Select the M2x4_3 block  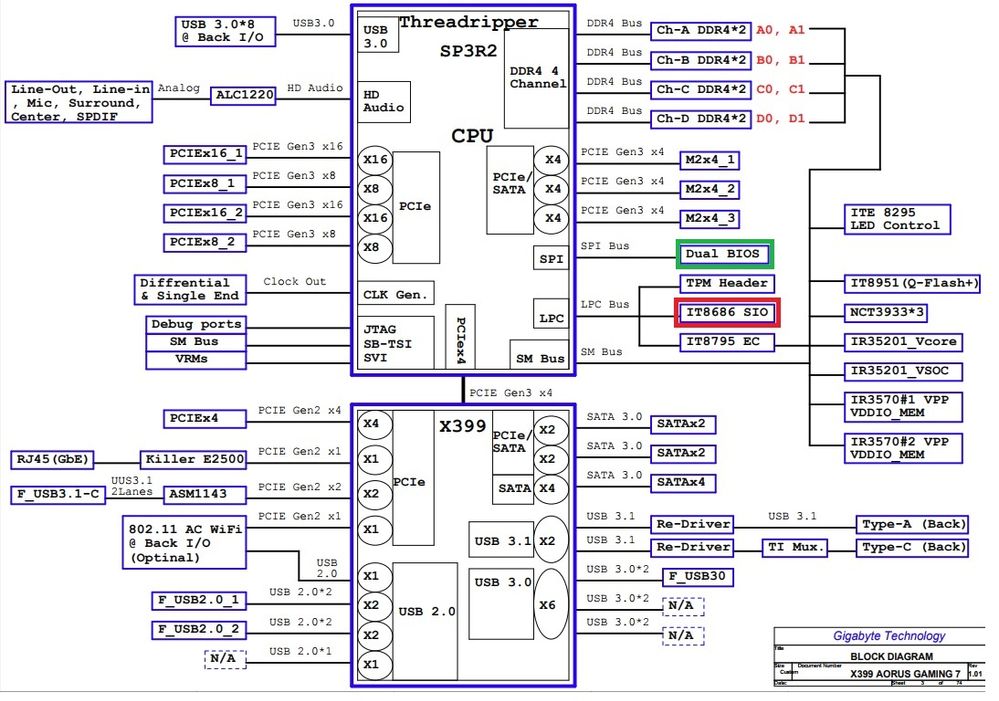[710, 219]
